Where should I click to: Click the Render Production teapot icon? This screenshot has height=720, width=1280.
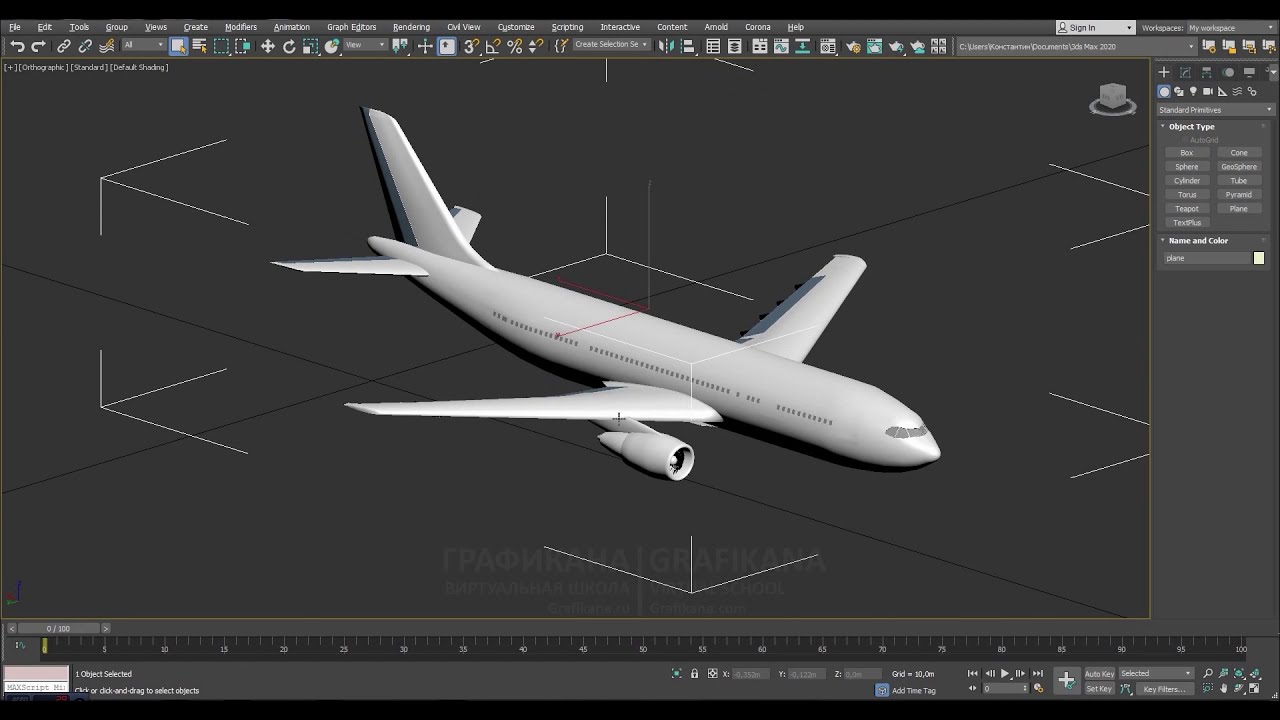[896, 46]
